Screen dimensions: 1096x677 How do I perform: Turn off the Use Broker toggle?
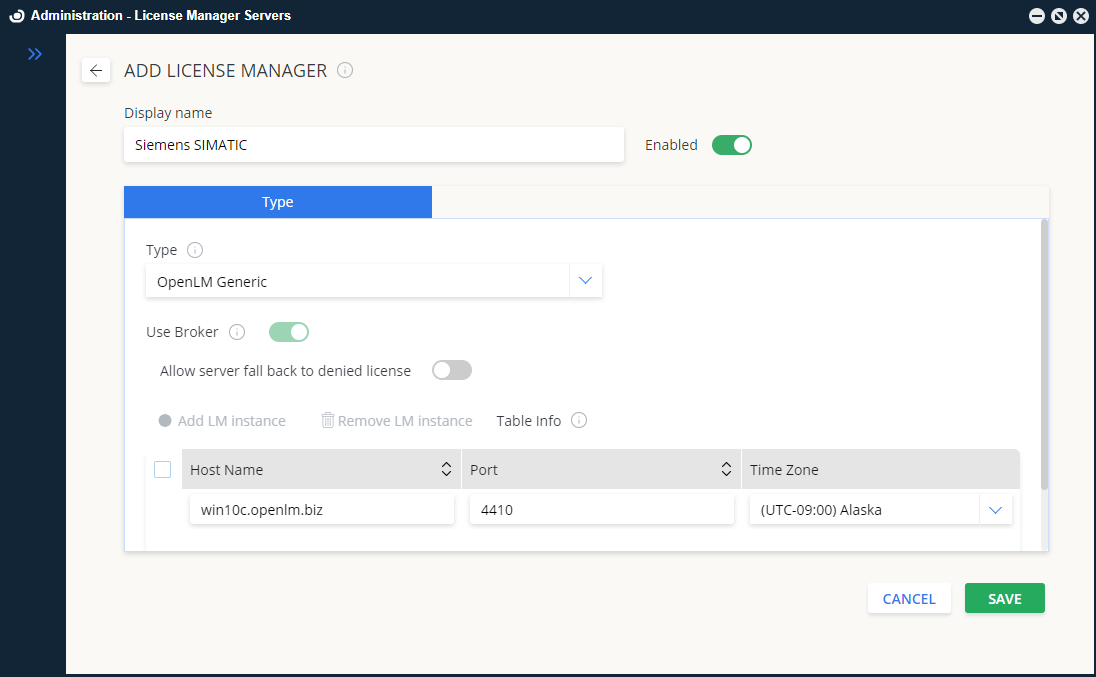pyautogui.click(x=288, y=331)
